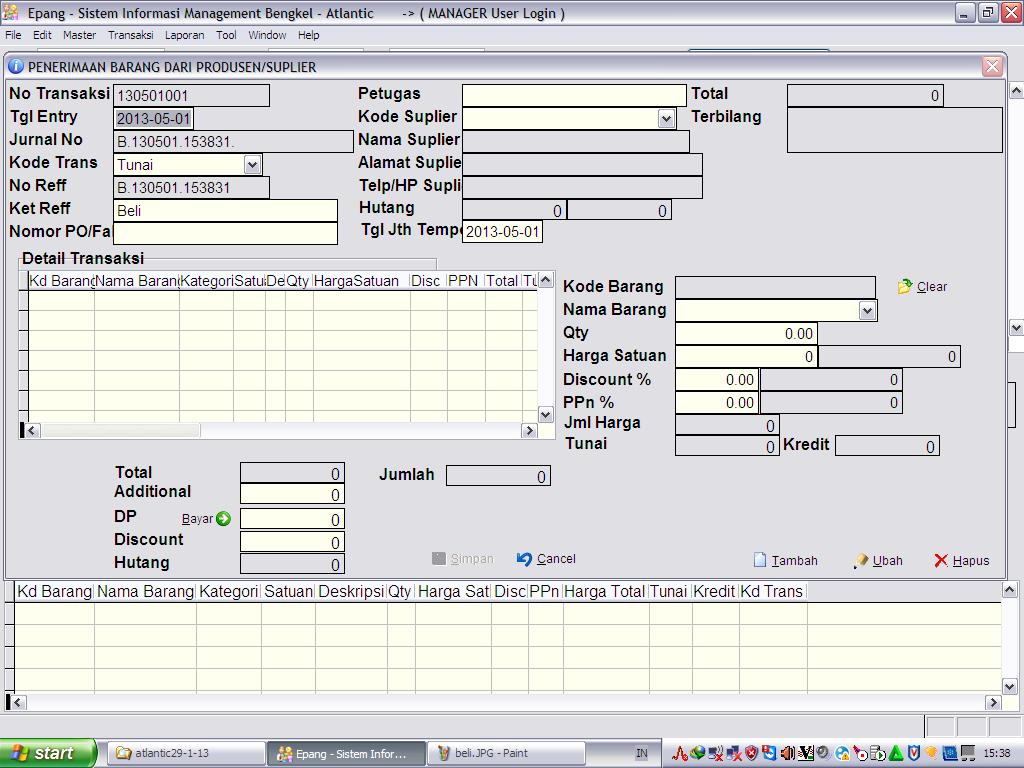Click the Windows start button

tap(48, 753)
